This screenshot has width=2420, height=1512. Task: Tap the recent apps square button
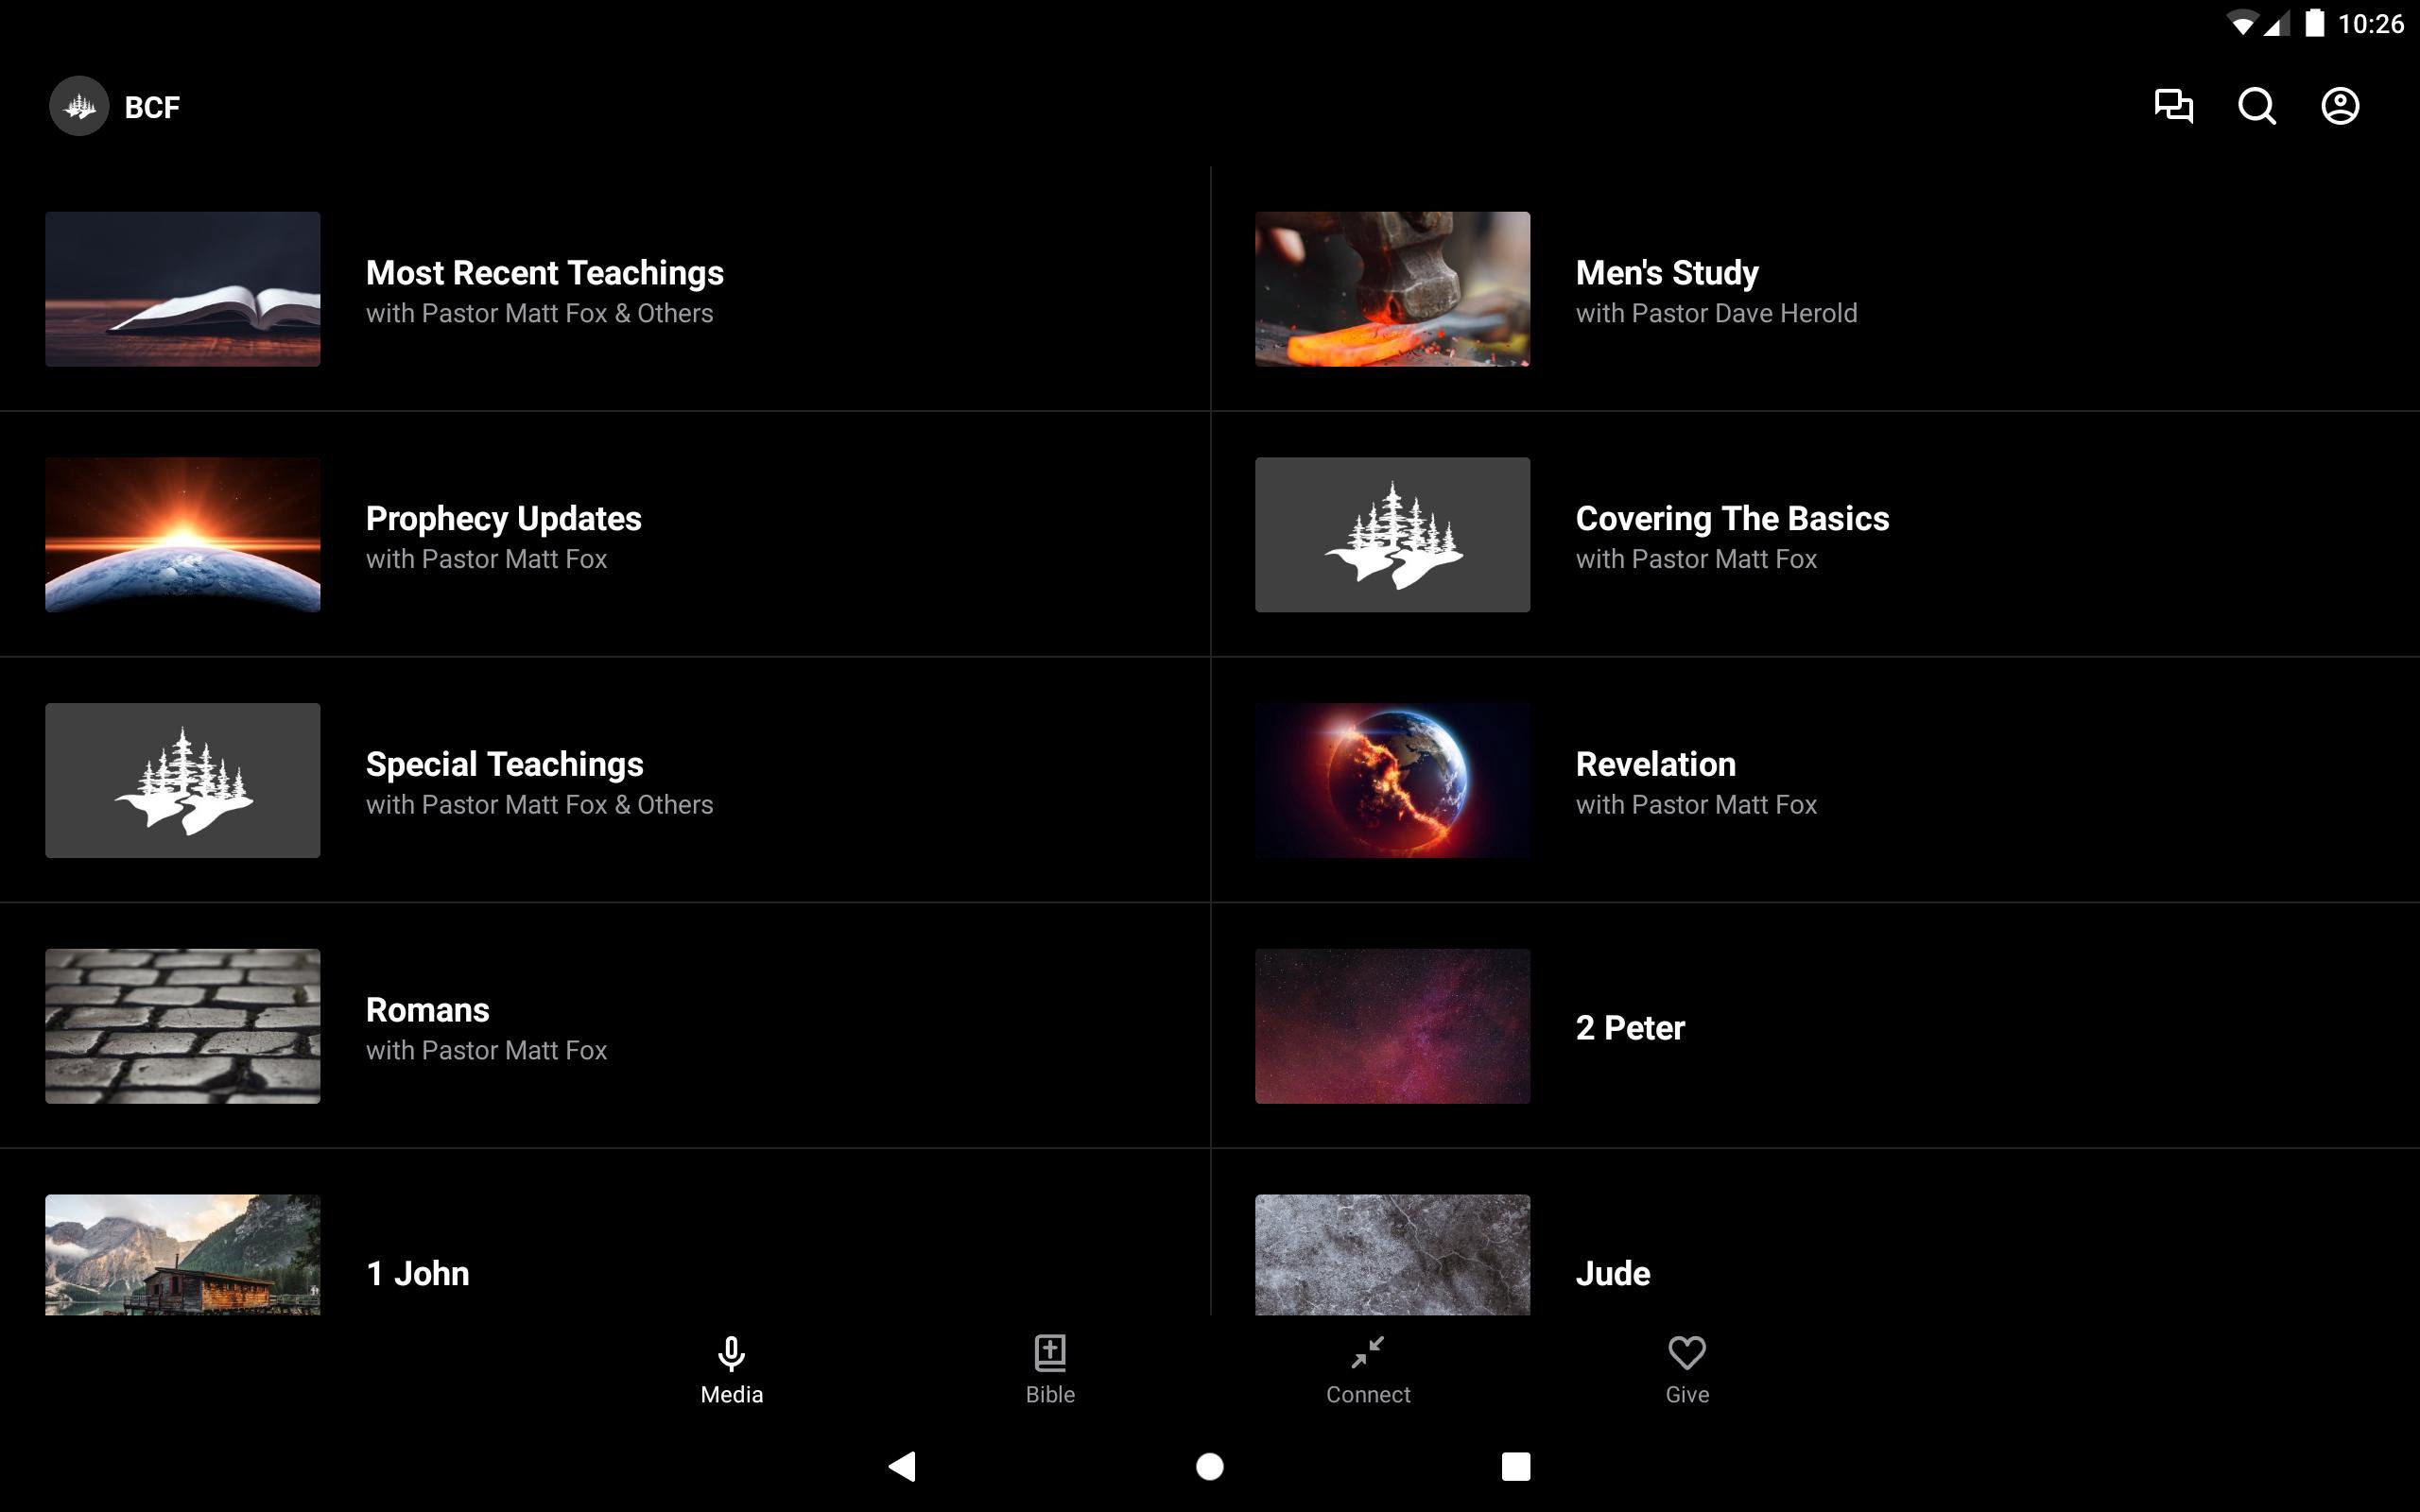coord(1515,1466)
